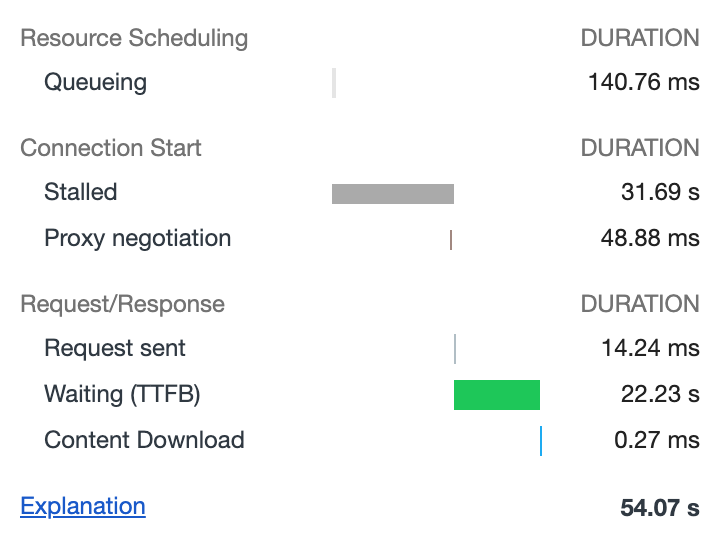Click the Request/Response section header
This screenshot has height=546, width=728.
[x=122, y=304]
